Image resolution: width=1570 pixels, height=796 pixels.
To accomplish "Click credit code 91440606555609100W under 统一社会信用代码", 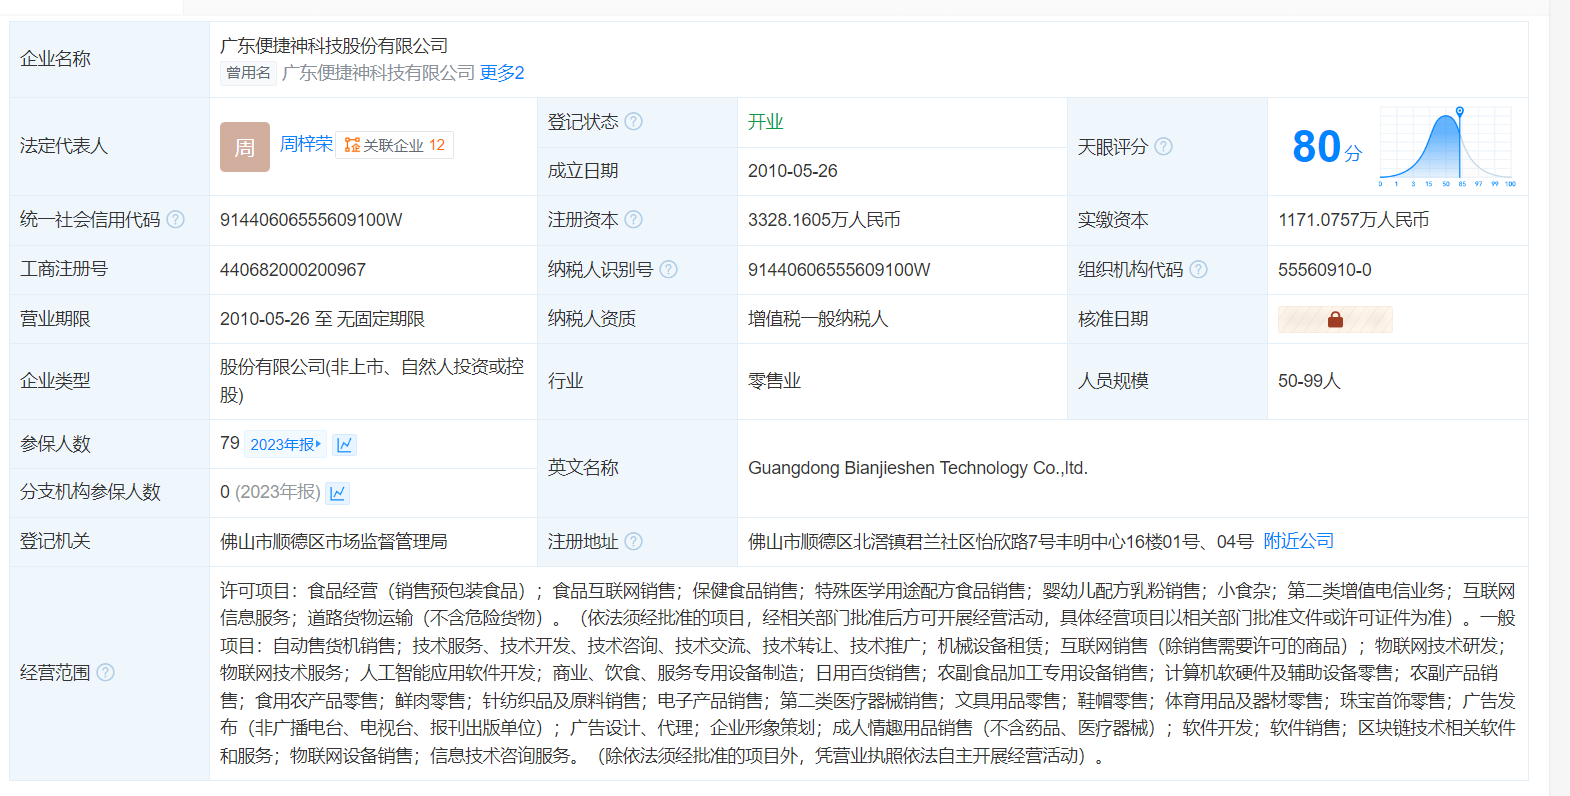I will 311,220.
